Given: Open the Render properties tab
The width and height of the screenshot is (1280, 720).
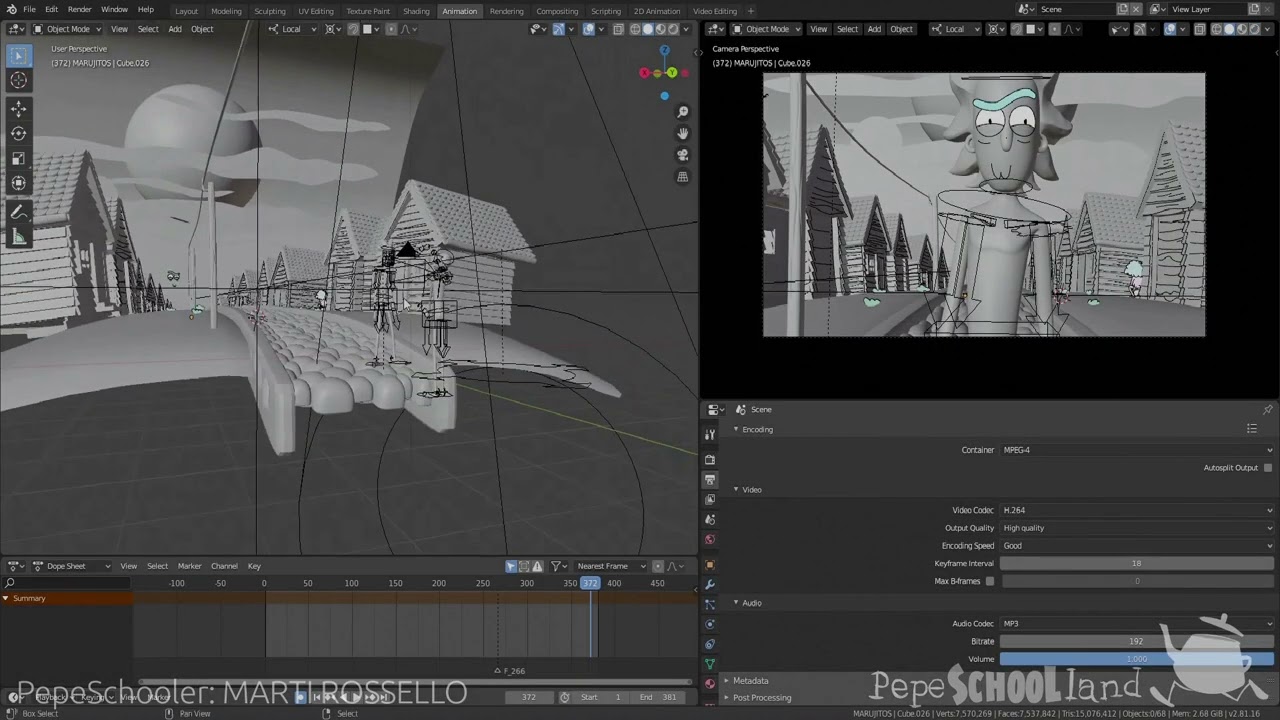Looking at the screenshot, I should point(710,459).
